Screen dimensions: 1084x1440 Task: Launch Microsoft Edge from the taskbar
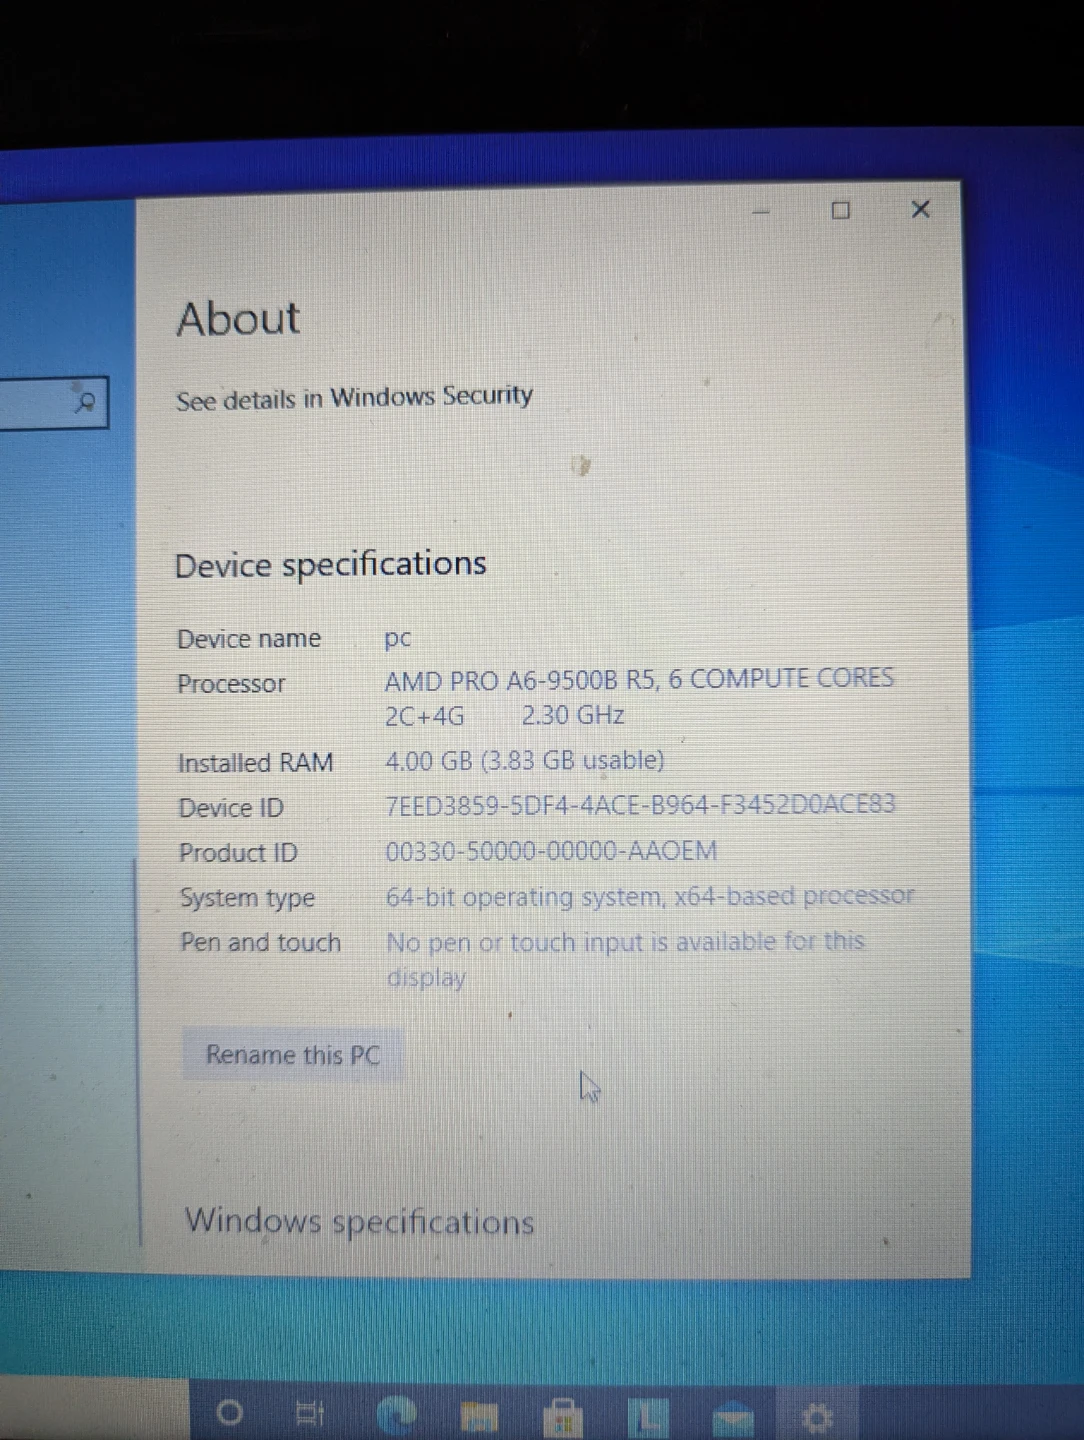tap(397, 1414)
